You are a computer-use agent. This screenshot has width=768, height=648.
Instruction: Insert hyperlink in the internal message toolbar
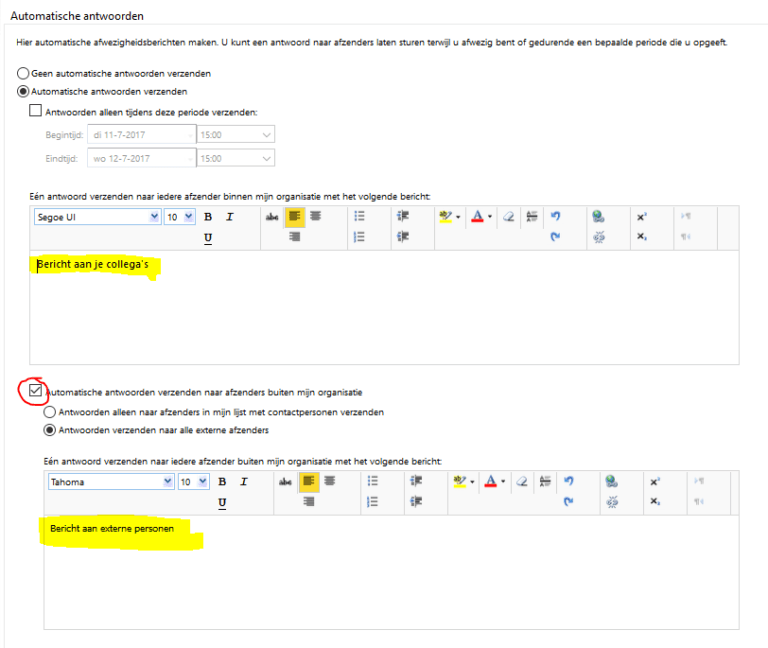tap(598, 216)
